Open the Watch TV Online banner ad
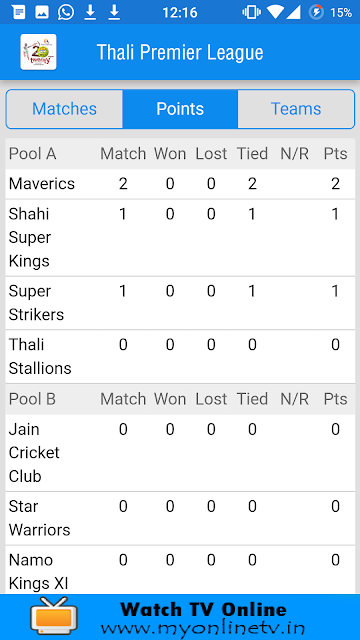The width and height of the screenshot is (360, 640). click(x=180, y=617)
